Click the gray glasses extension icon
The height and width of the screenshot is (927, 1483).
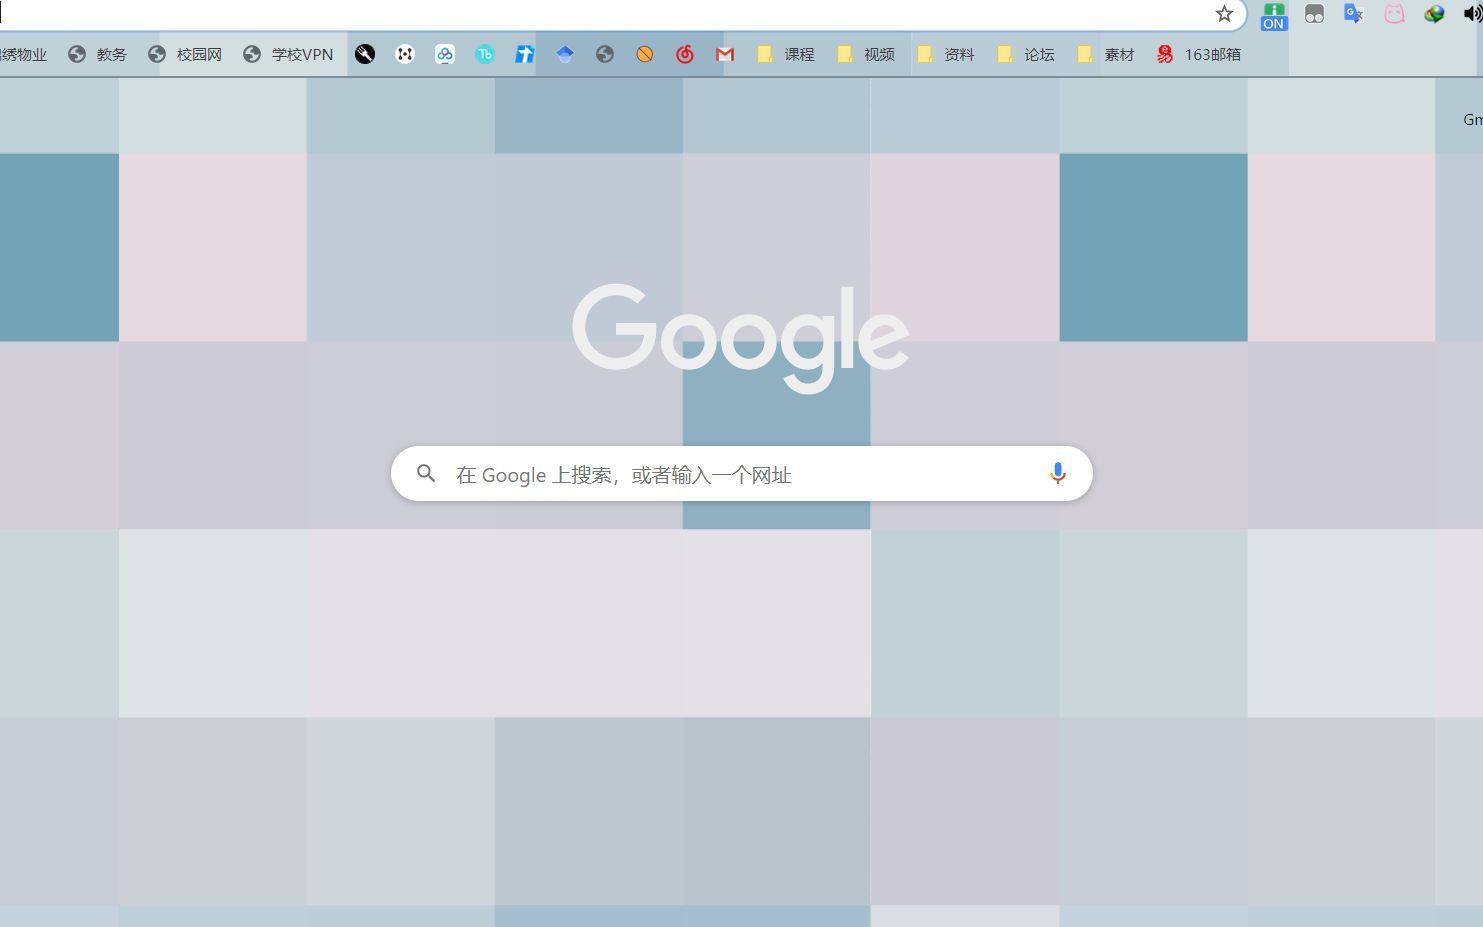(x=1313, y=14)
